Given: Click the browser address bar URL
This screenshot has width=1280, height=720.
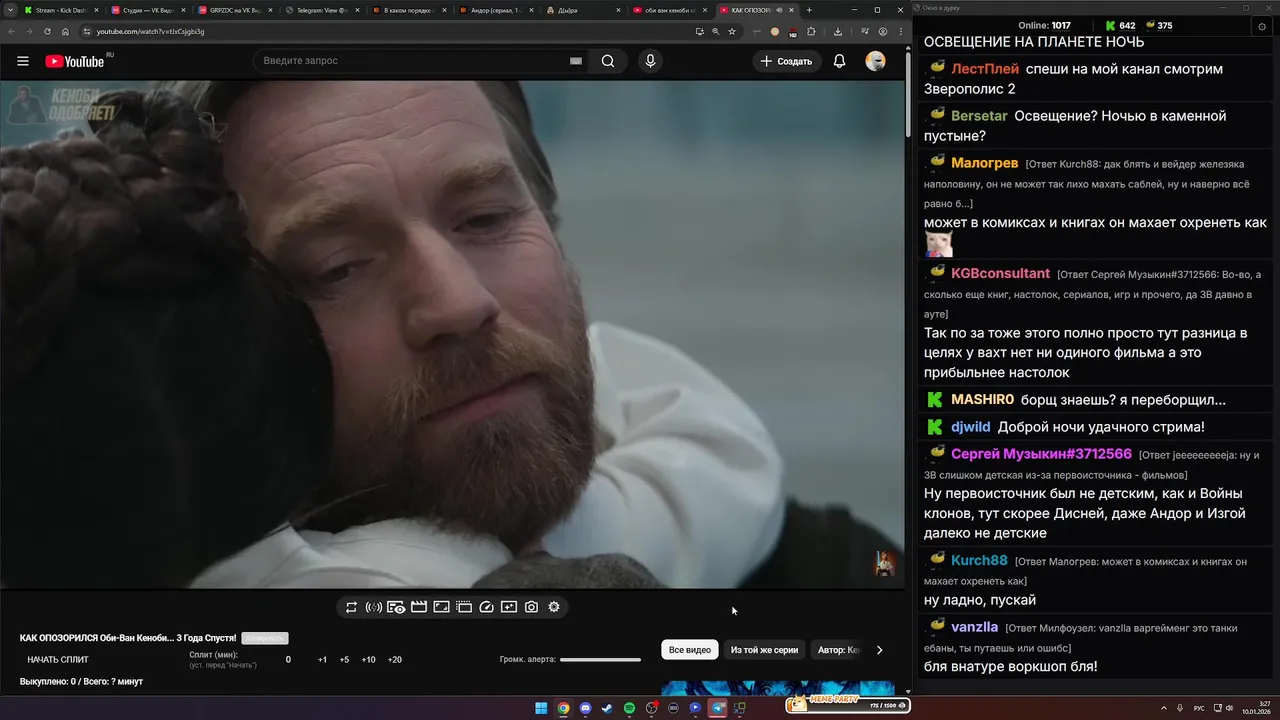Looking at the screenshot, I should (x=150, y=31).
